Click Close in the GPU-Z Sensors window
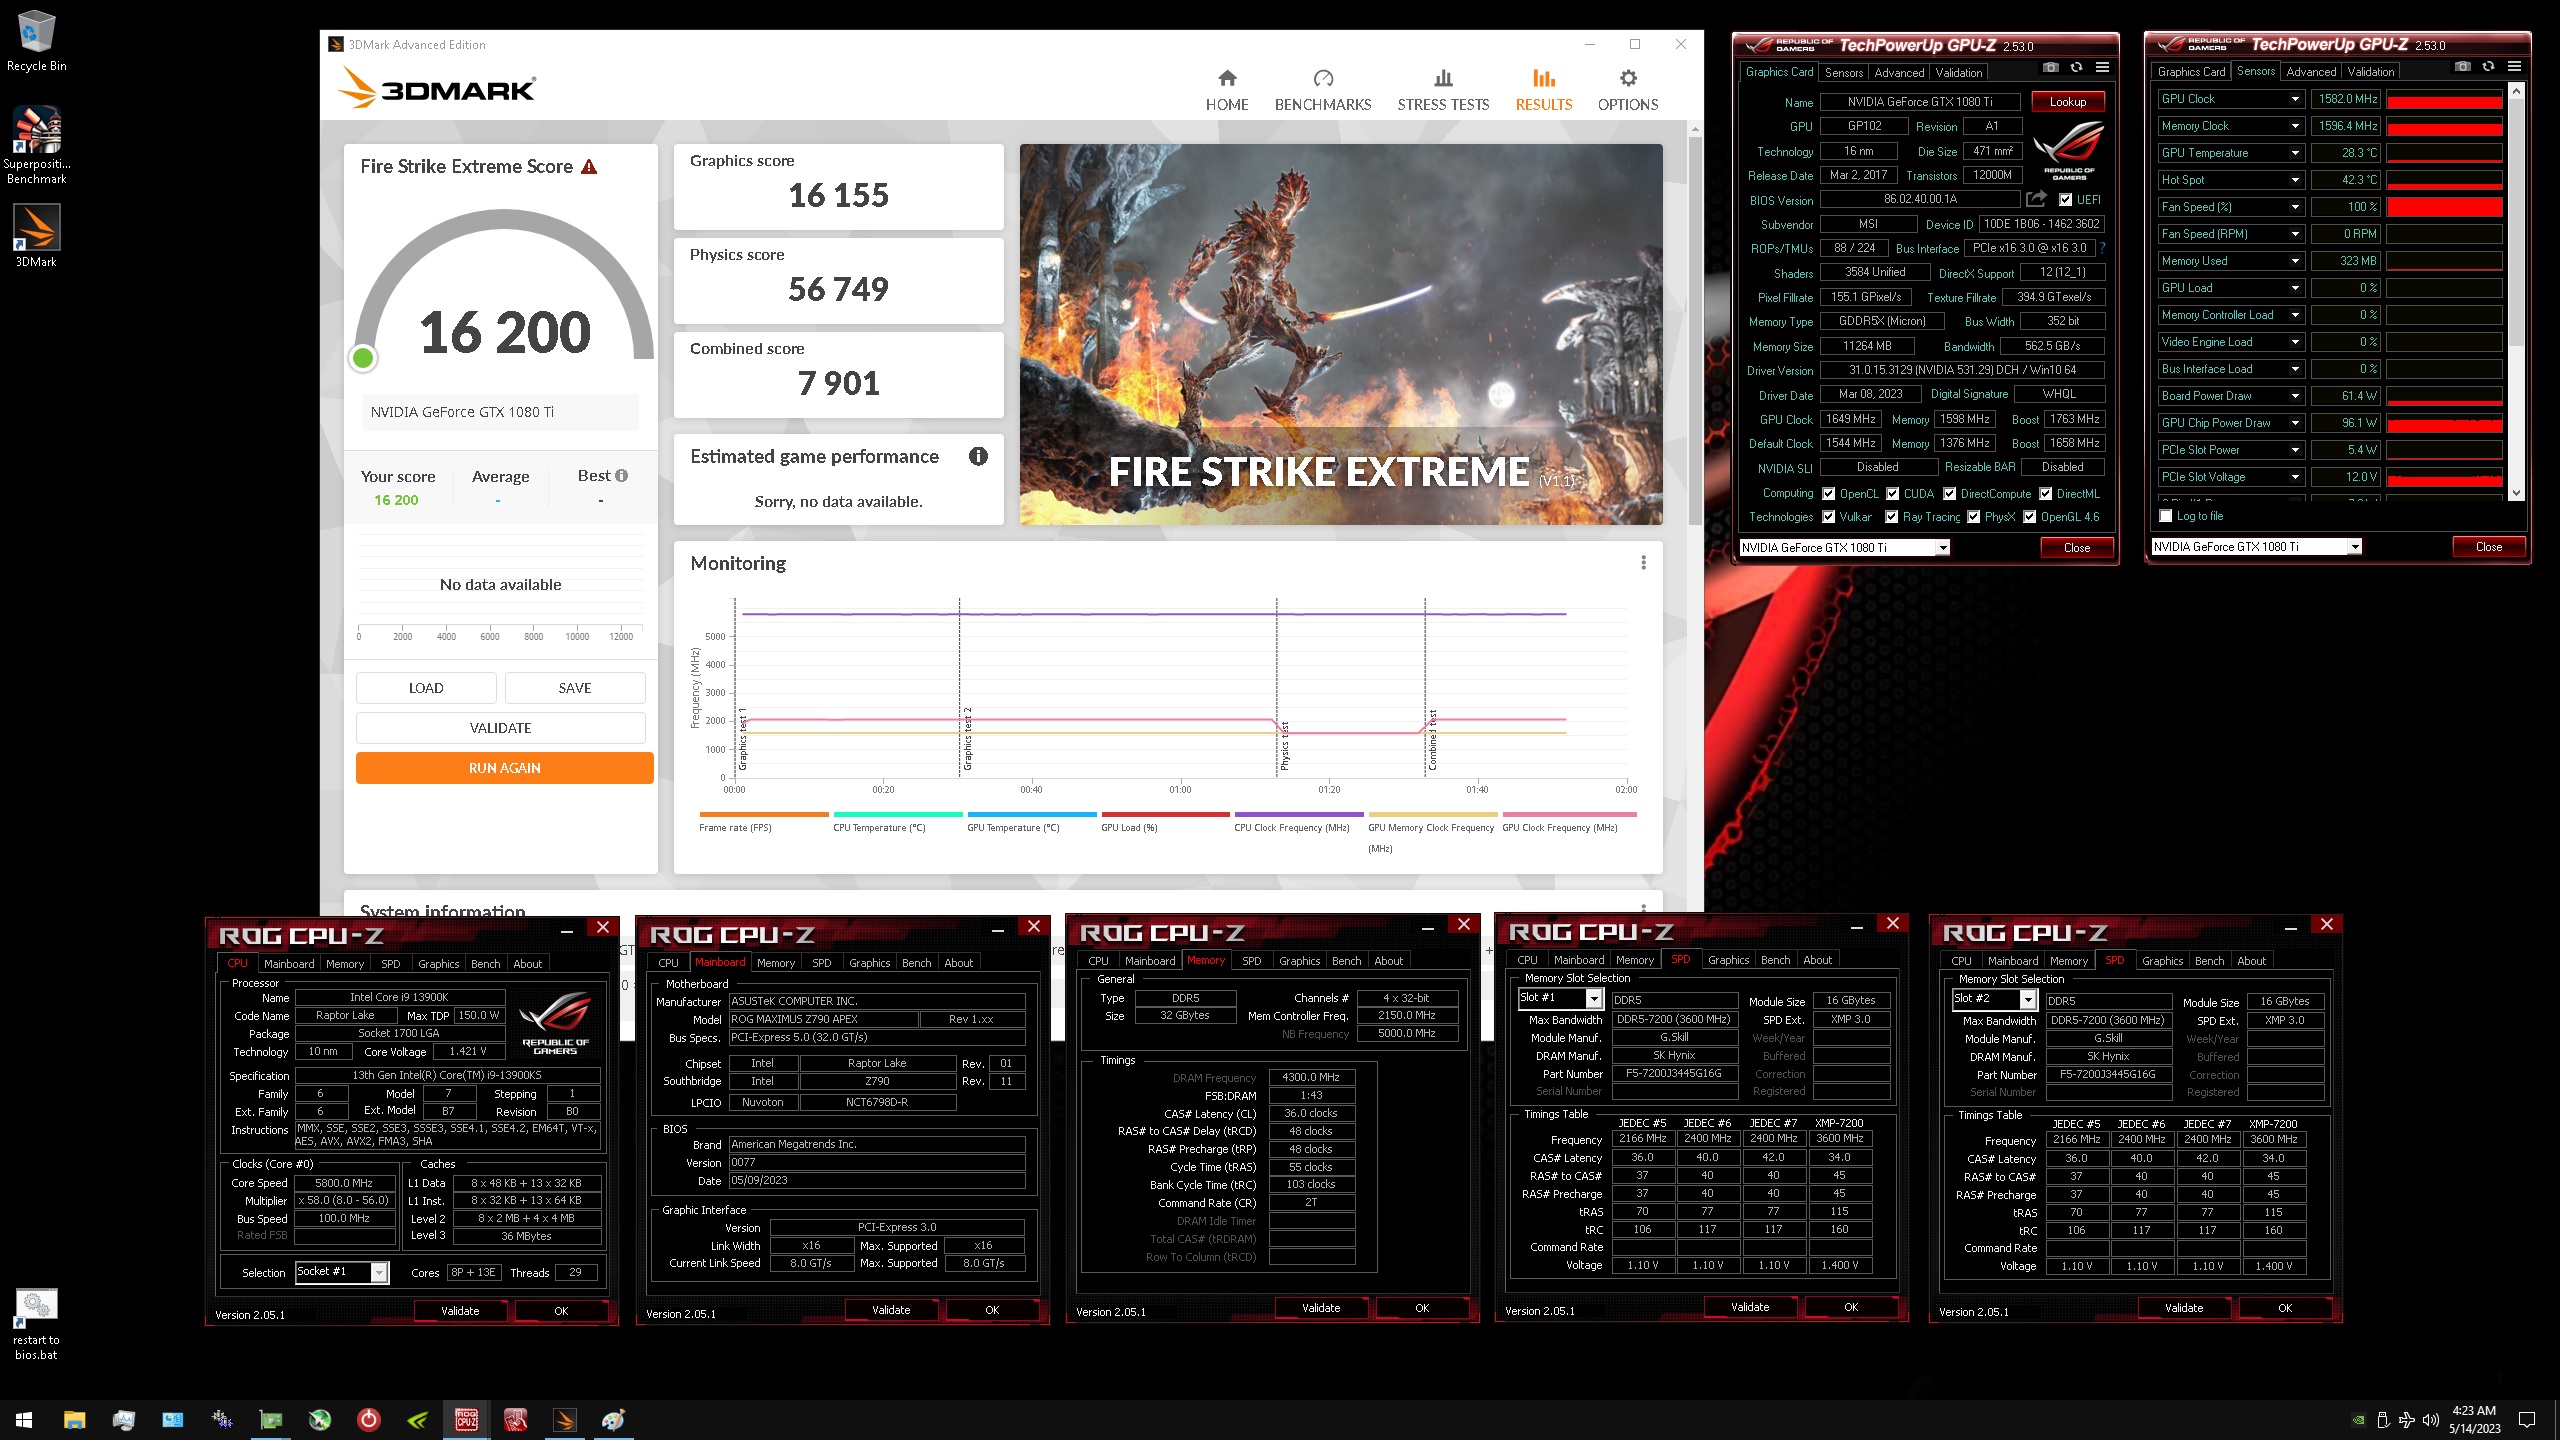Image resolution: width=2560 pixels, height=1440 pixels. pyautogui.click(x=2488, y=547)
